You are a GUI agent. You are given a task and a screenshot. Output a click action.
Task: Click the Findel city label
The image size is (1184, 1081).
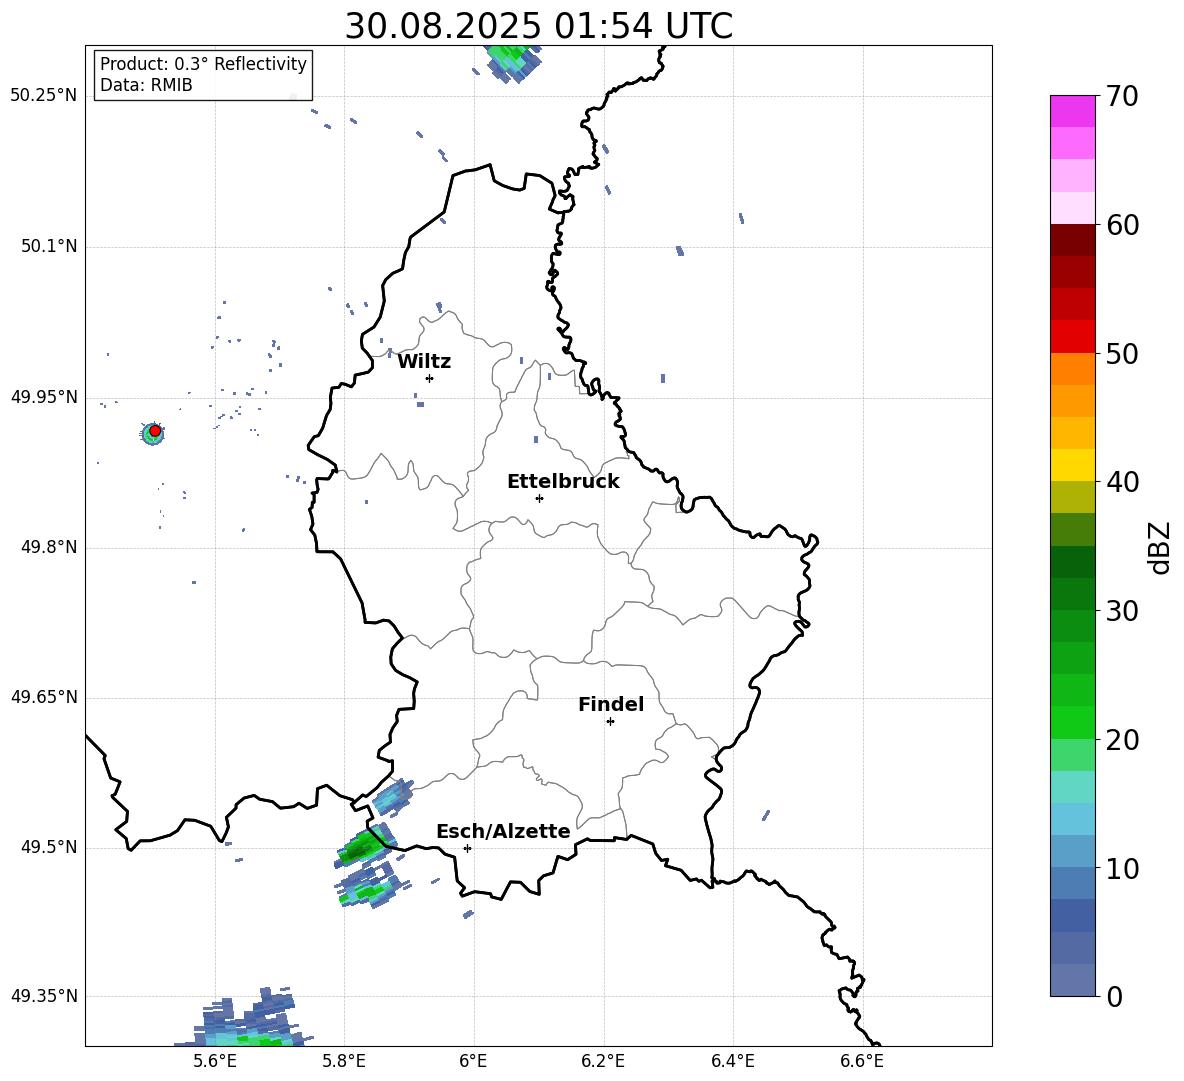(x=611, y=704)
